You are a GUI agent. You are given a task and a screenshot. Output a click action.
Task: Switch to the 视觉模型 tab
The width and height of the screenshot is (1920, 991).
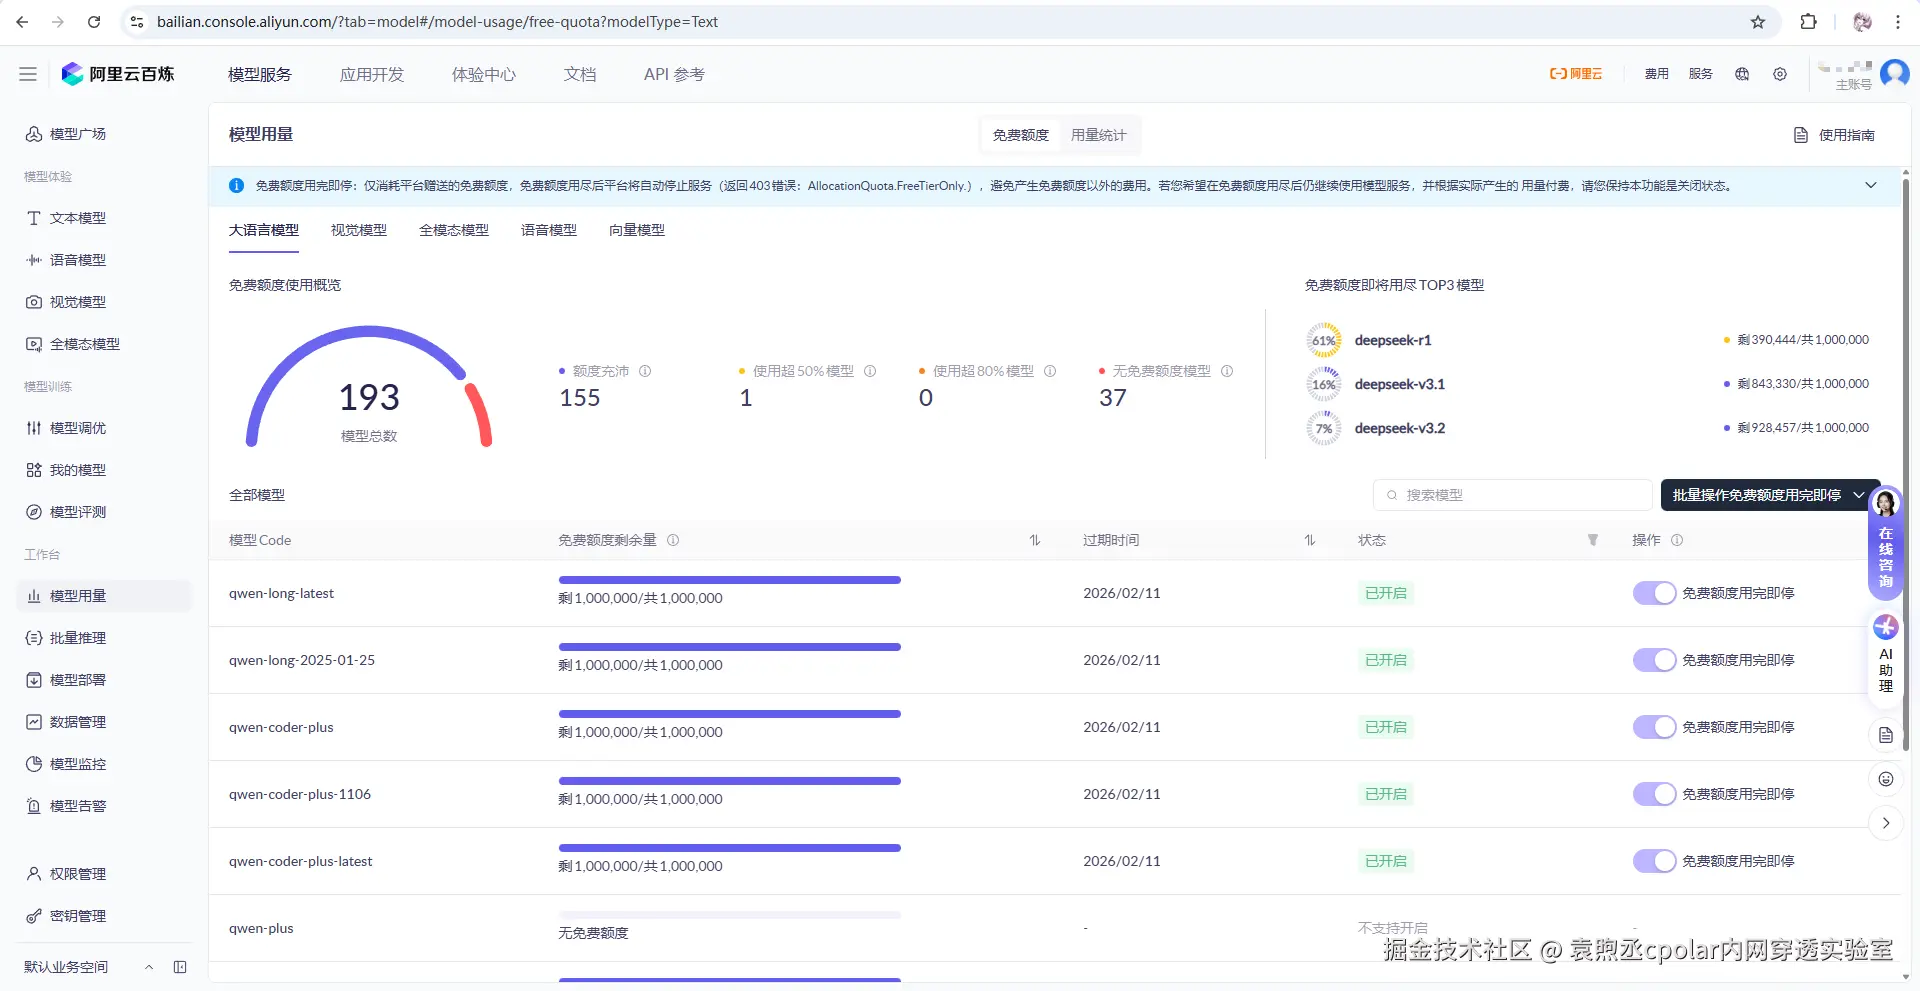point(359,230)
